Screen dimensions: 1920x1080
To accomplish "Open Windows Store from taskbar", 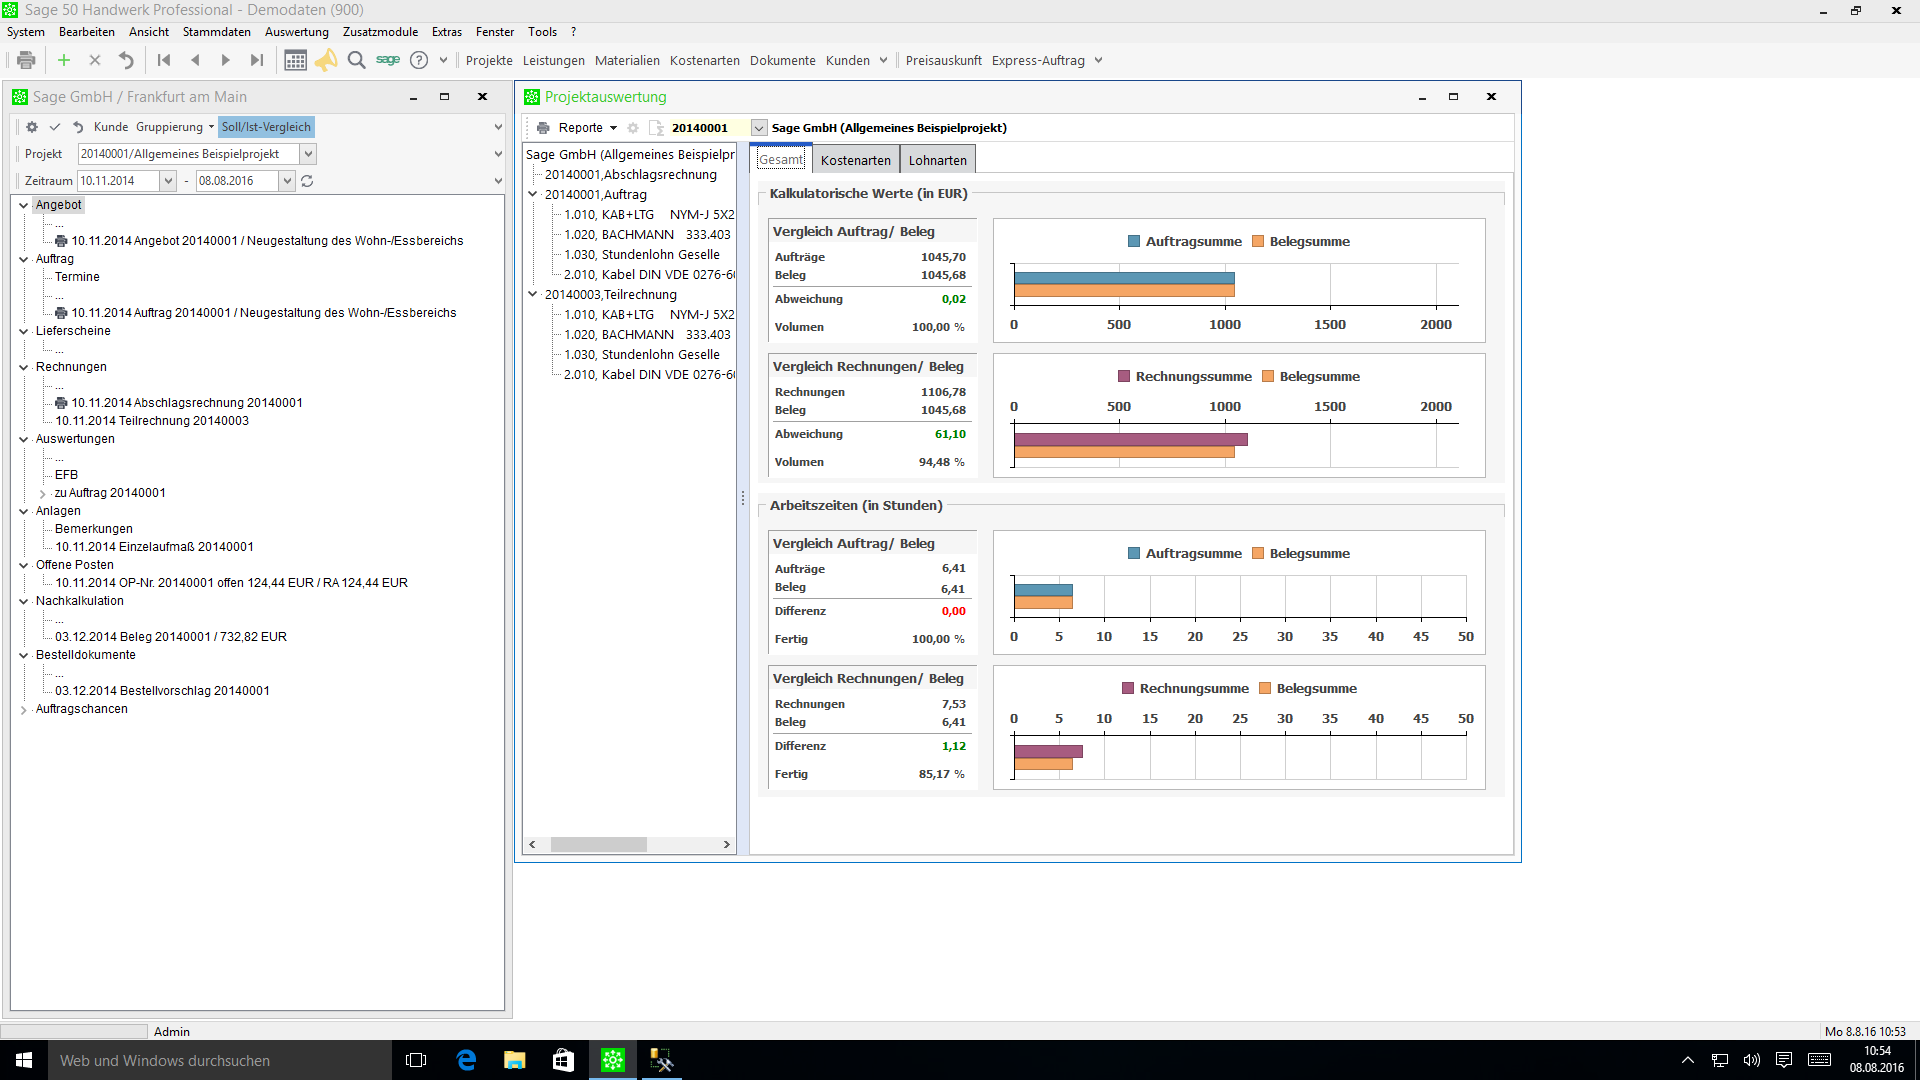I will pos(563,1060).
